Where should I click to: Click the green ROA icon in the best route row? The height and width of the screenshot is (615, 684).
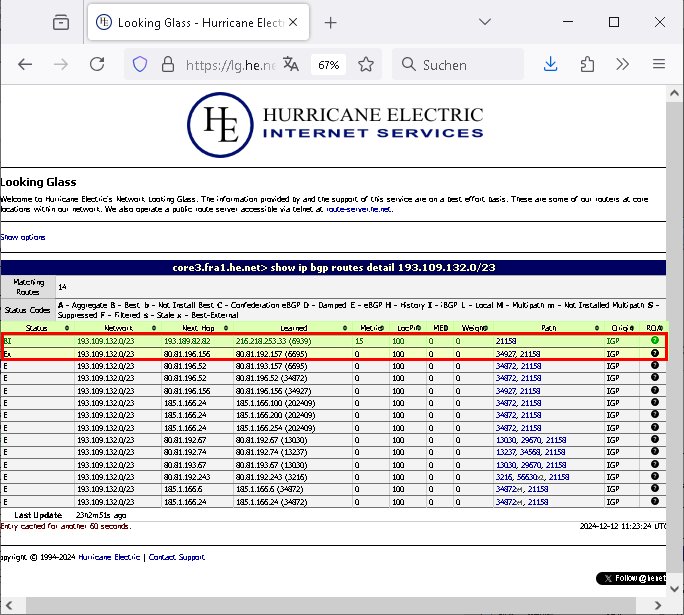point(655,341)
